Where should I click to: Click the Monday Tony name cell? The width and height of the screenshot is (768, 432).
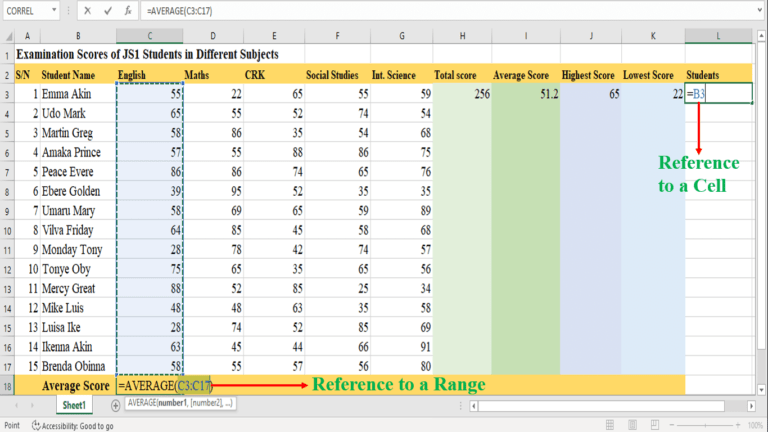[78, 249]
